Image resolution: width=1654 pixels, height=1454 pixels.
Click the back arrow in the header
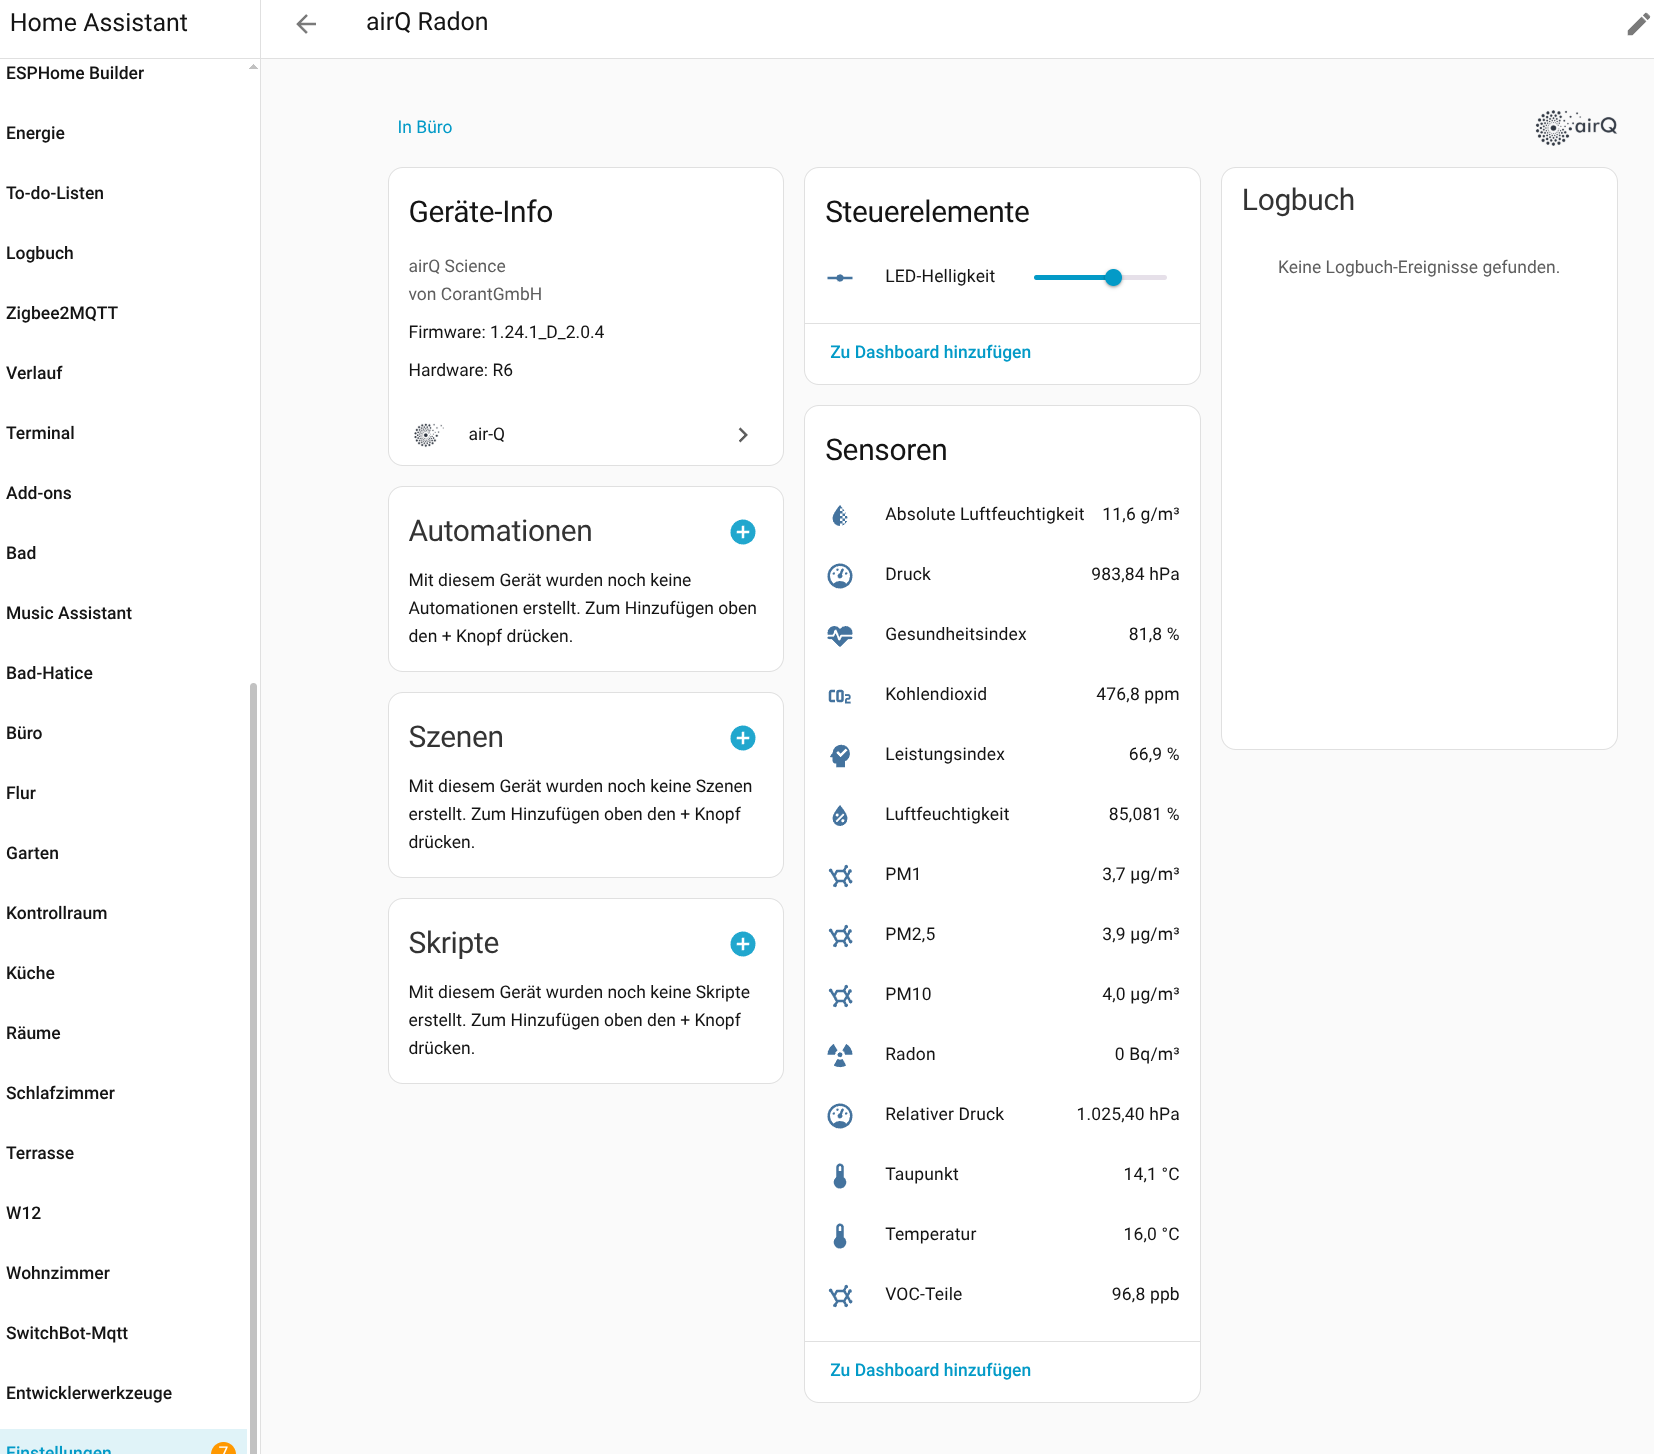[x=306, y=24]
